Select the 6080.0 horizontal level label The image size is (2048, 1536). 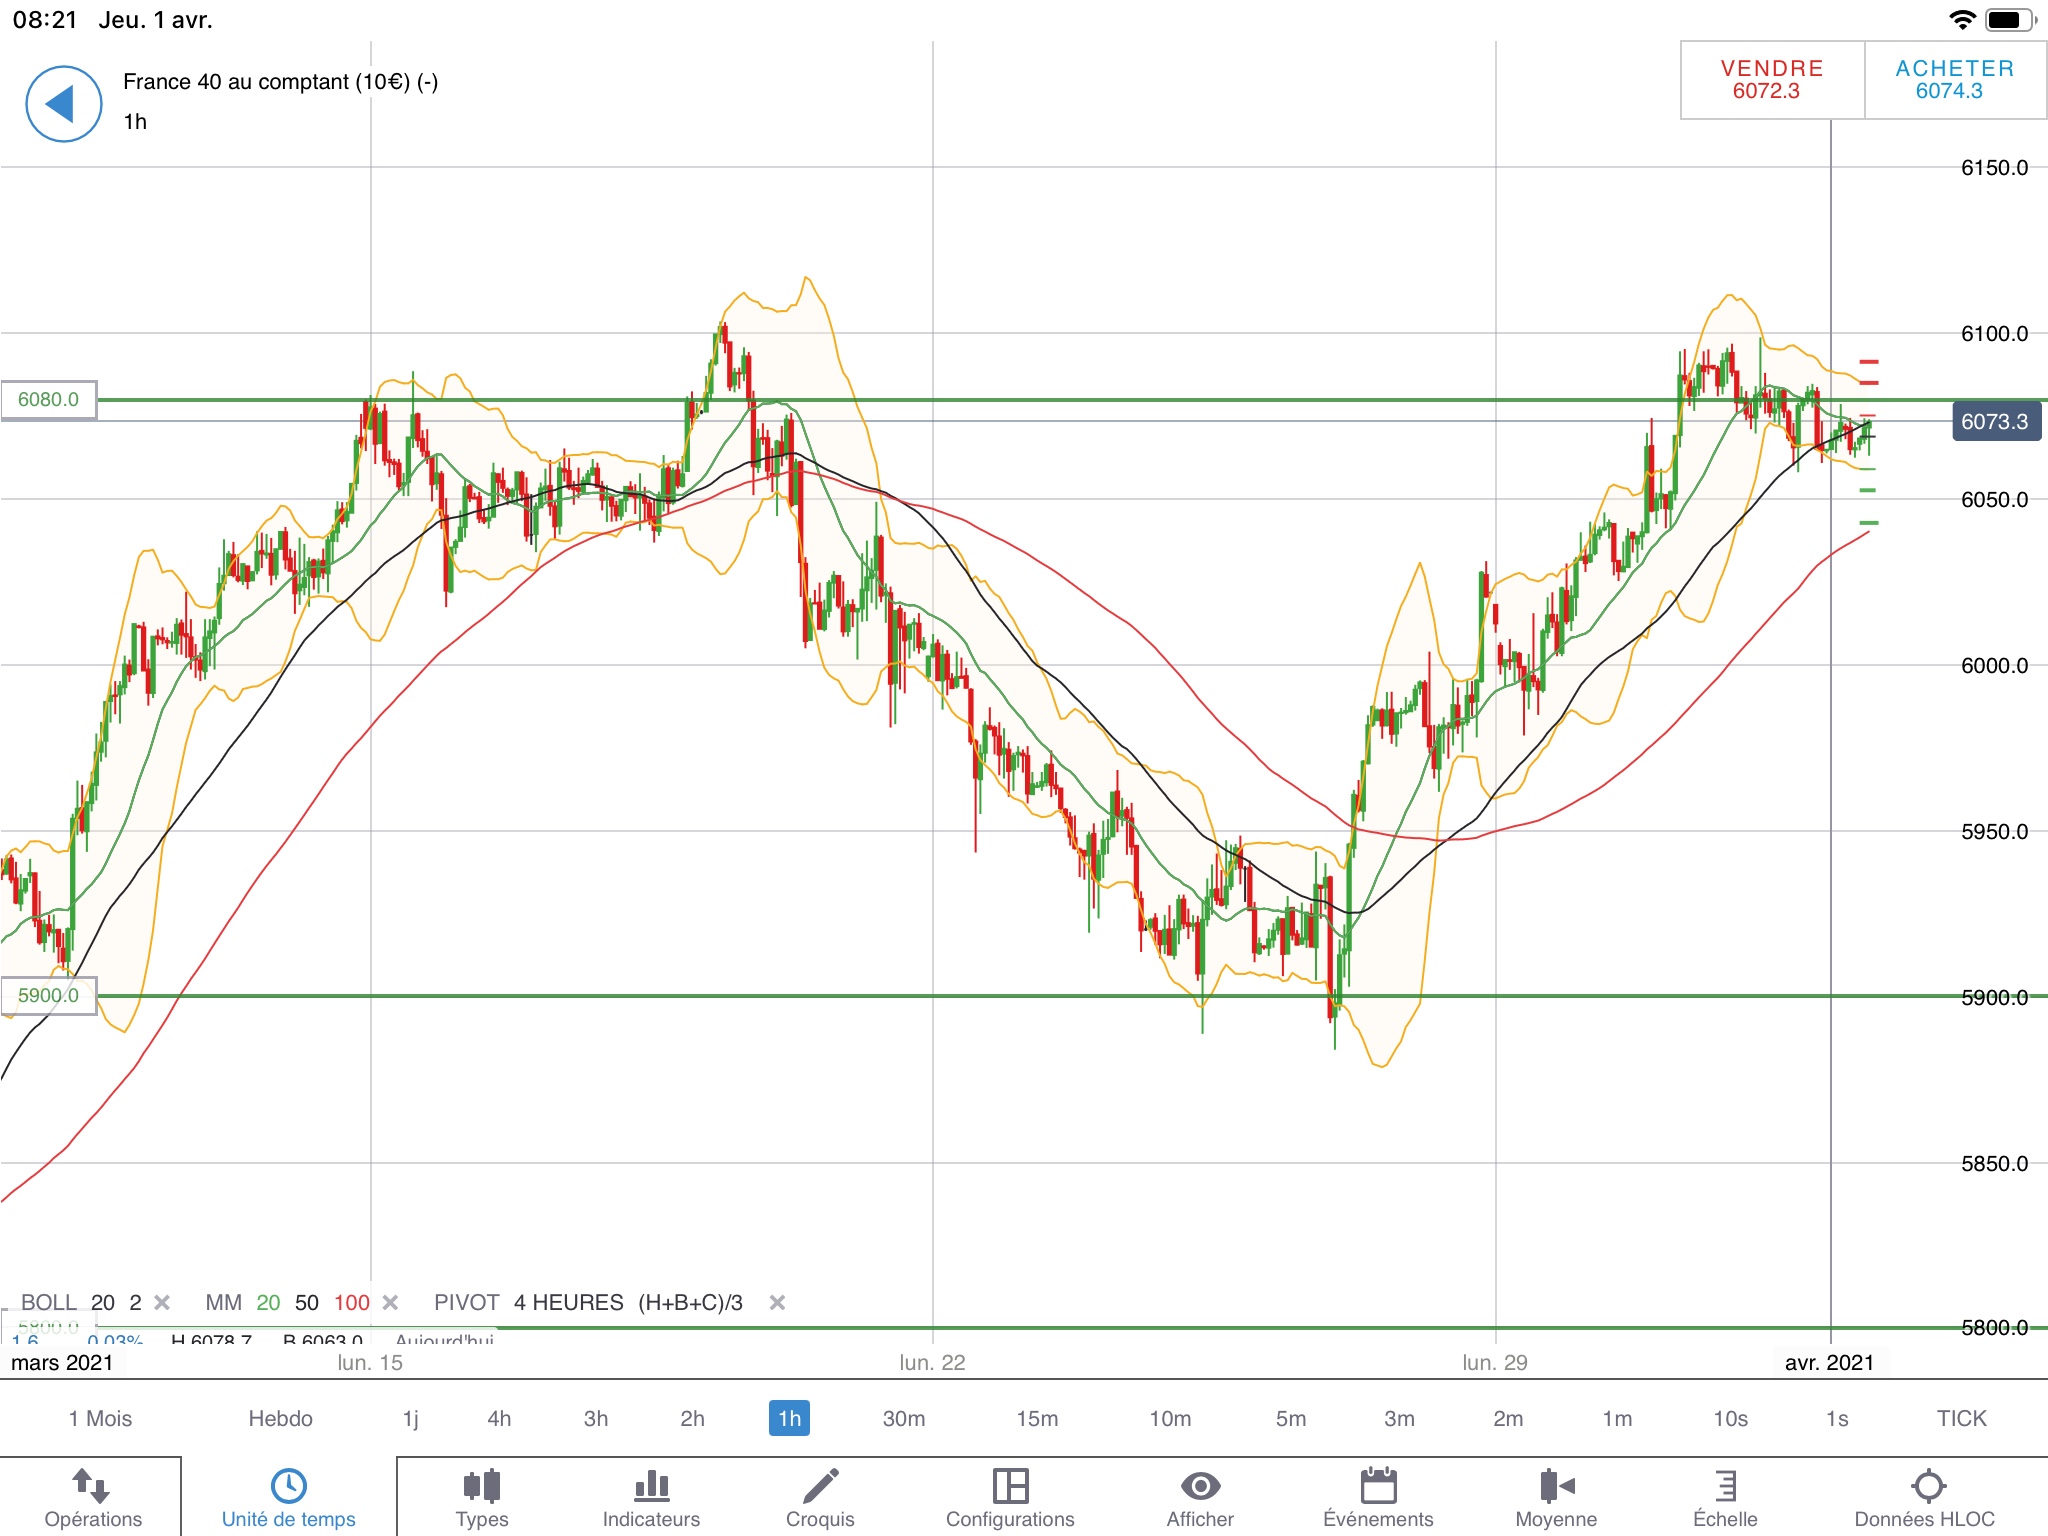[49, 400]
